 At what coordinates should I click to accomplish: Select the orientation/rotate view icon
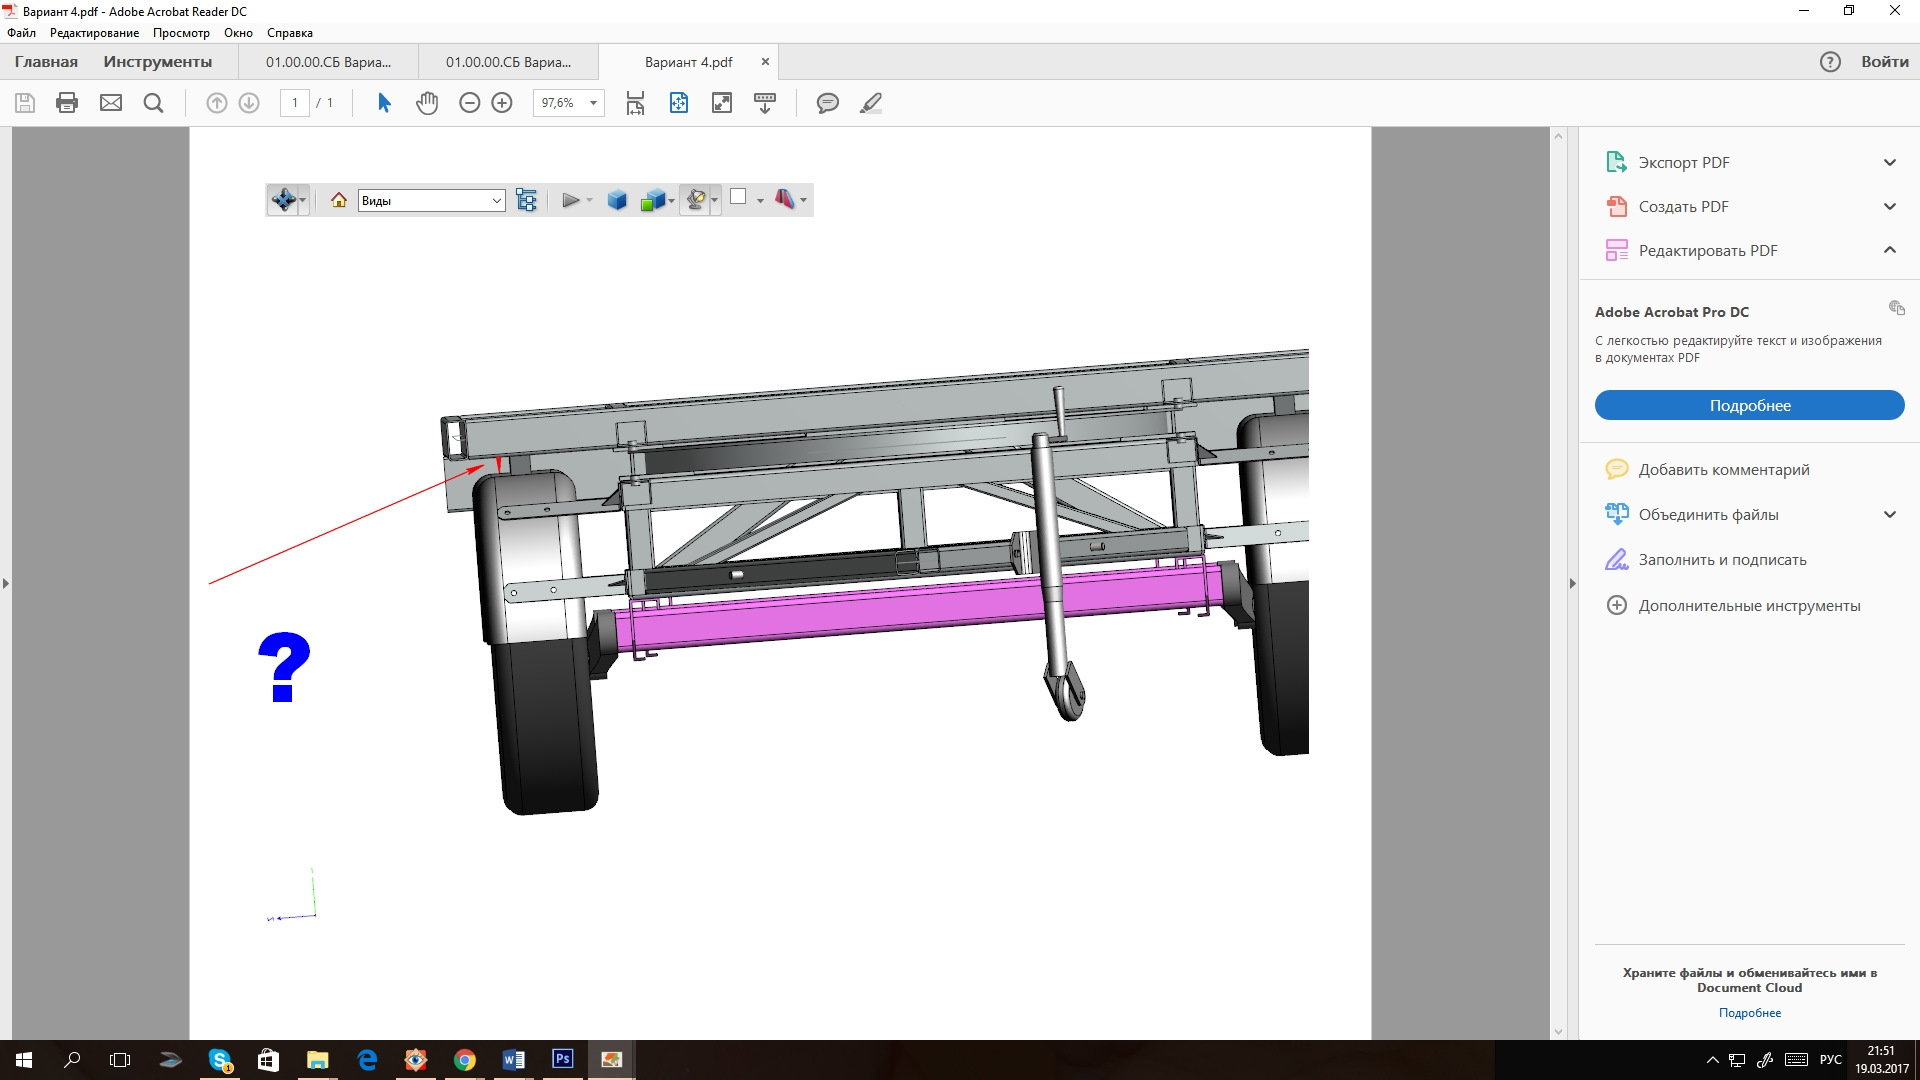(284, 199)
